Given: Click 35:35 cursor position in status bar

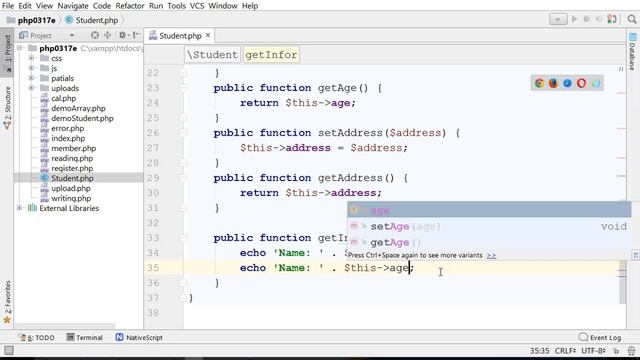Looking at the screenshot, I should coord(539,351).
